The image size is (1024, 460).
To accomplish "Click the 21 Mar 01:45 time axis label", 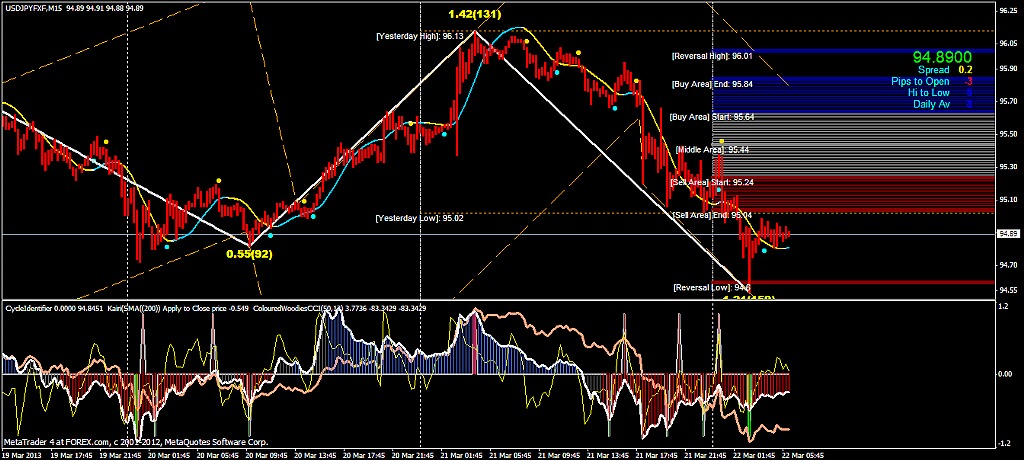I will click(x=462, y=455).
